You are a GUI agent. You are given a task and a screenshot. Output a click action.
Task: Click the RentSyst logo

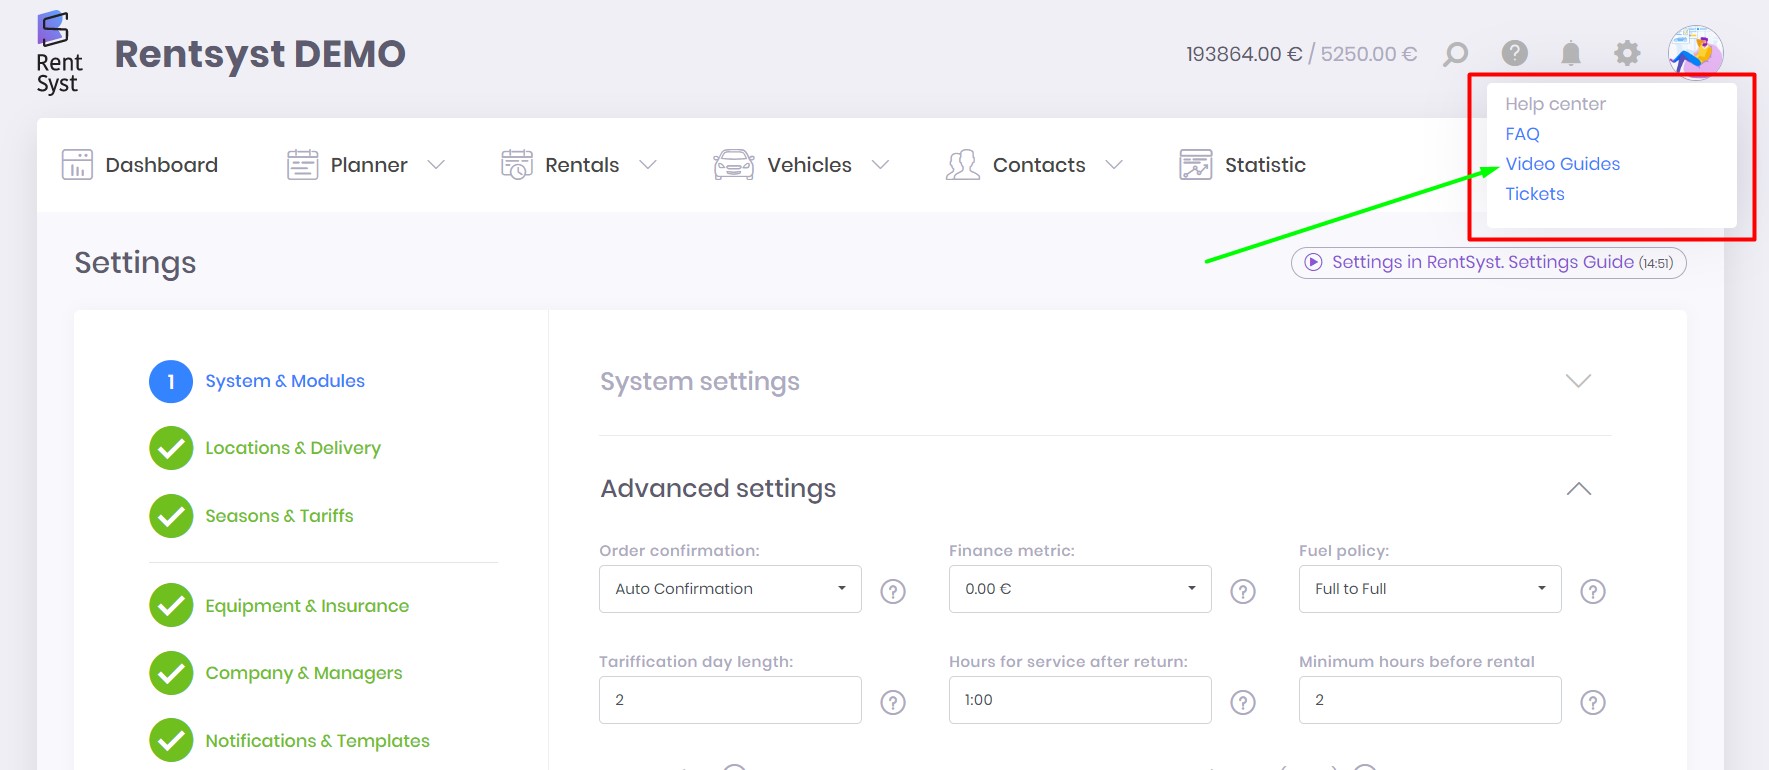(58, 54)
